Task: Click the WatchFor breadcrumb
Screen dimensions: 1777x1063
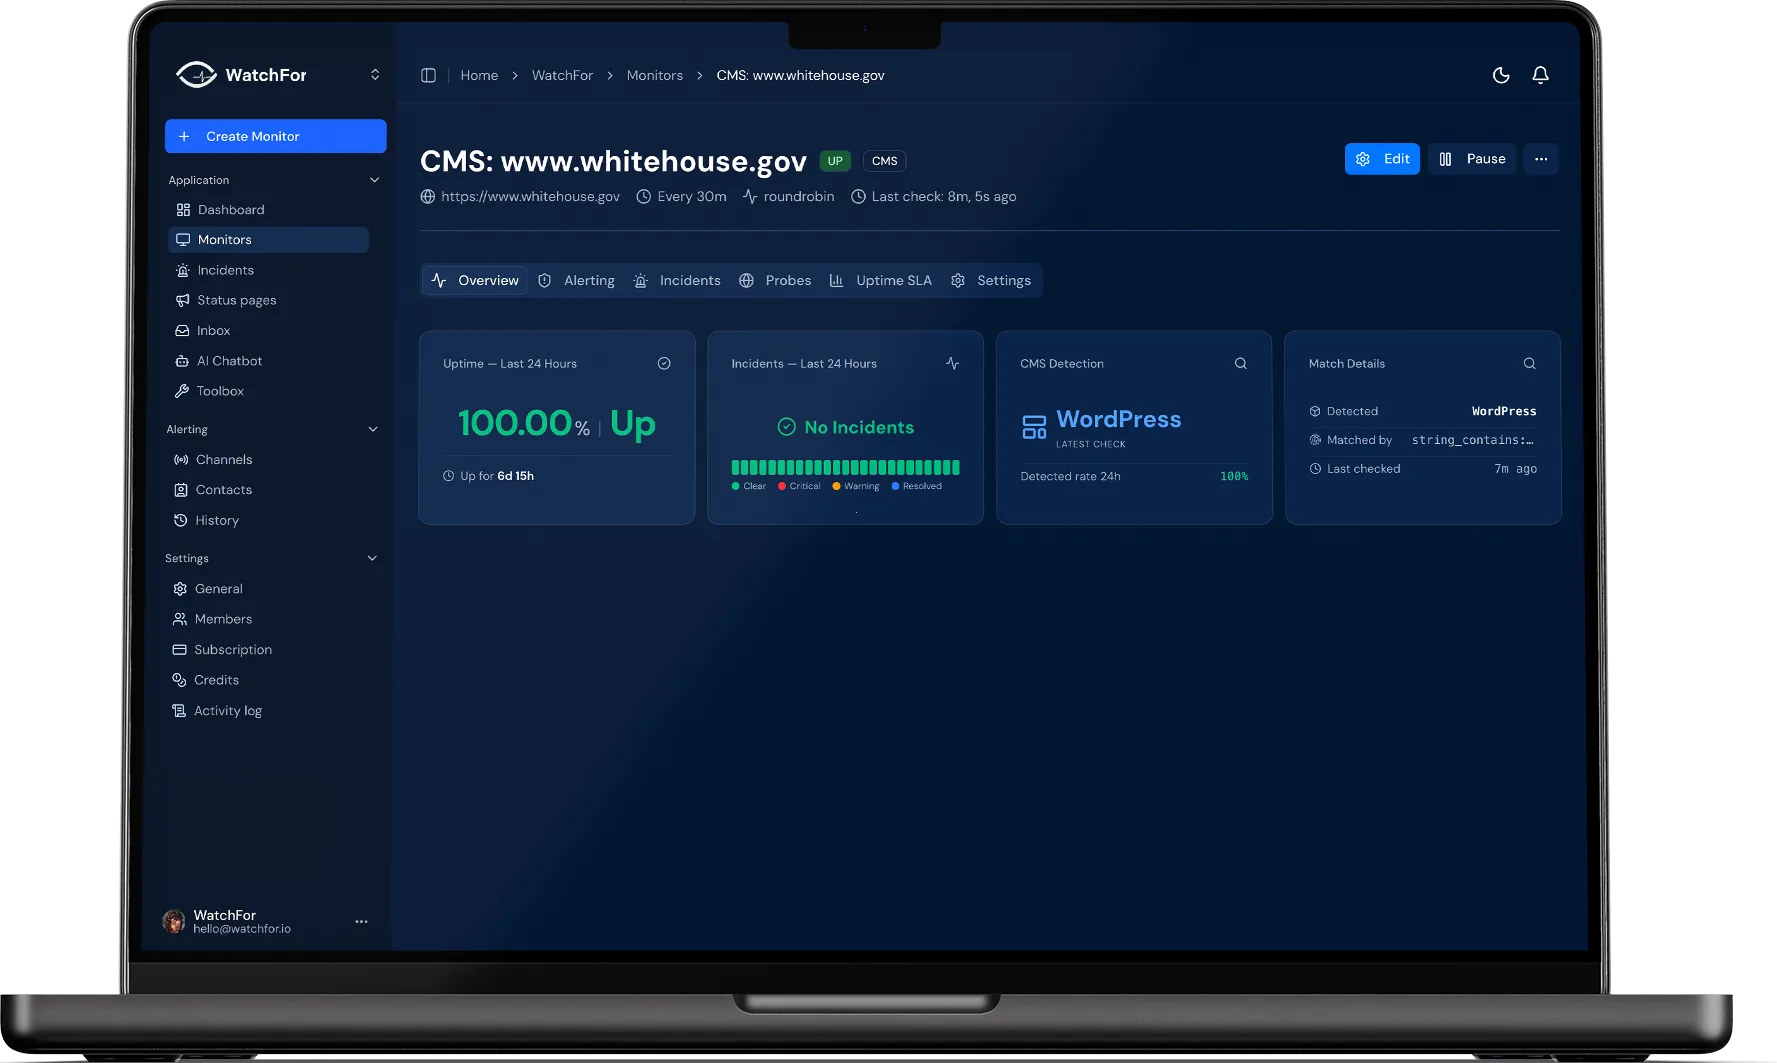Action: (562, 75)
